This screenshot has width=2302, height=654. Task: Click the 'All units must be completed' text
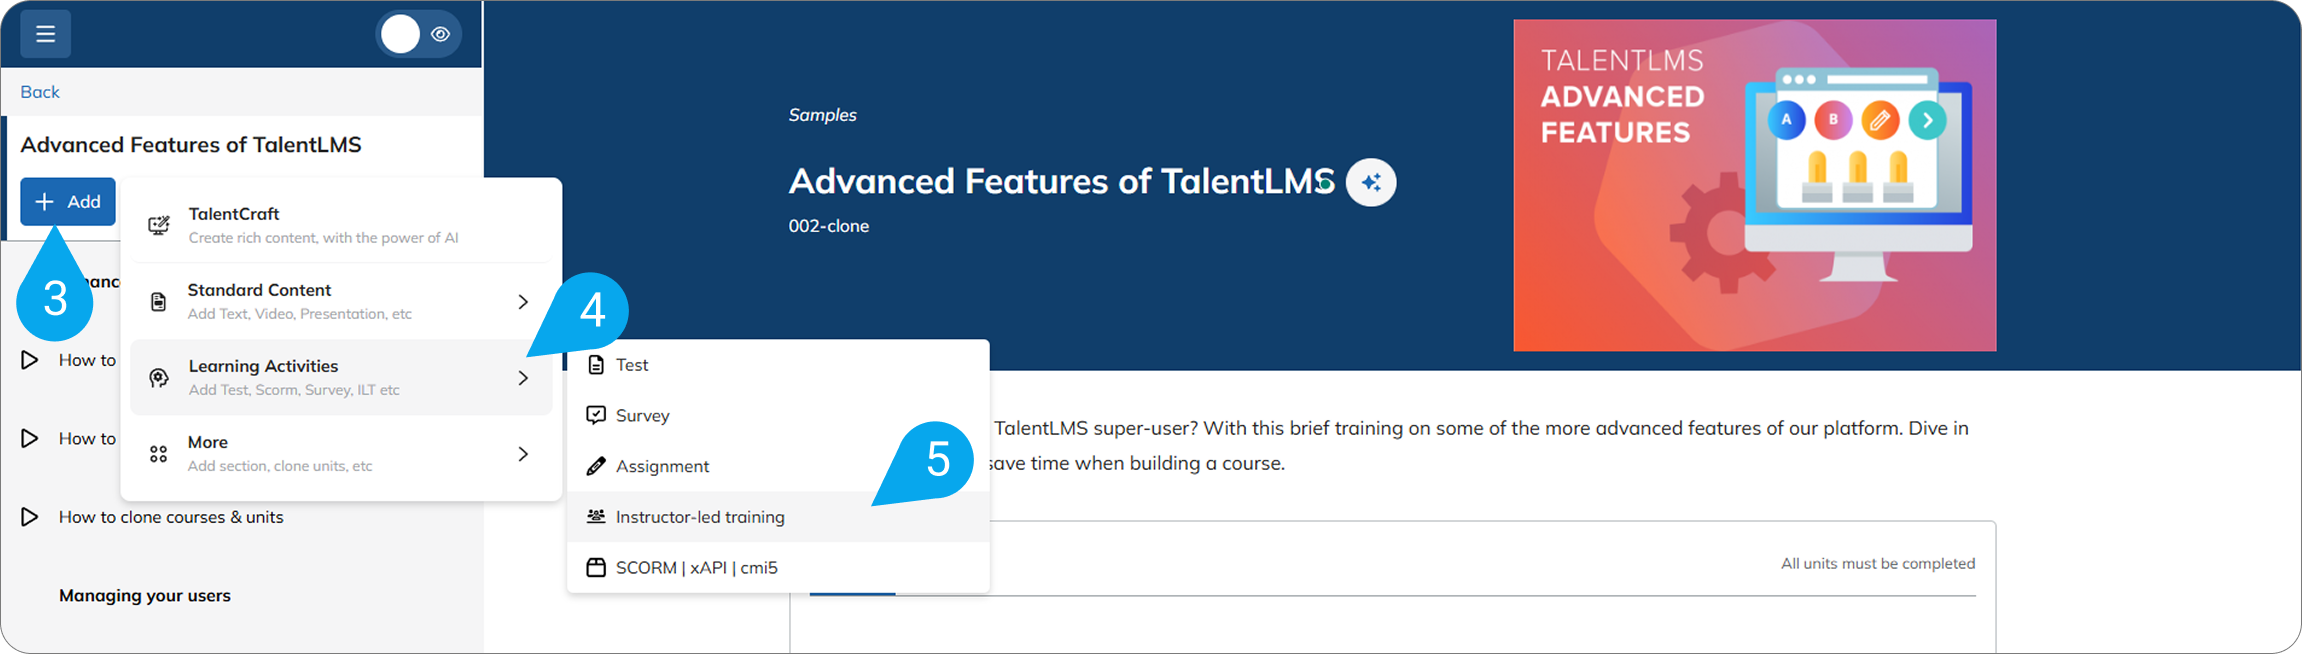(x=1878, y=563)
